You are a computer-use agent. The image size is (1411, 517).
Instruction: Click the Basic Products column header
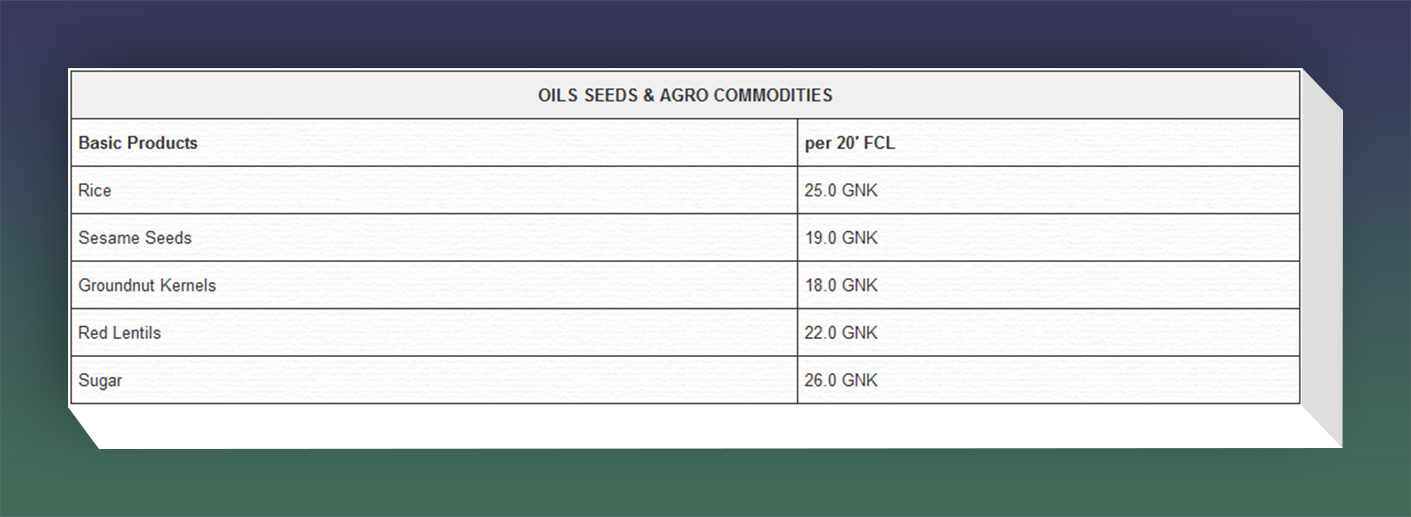tap(138, 143)
